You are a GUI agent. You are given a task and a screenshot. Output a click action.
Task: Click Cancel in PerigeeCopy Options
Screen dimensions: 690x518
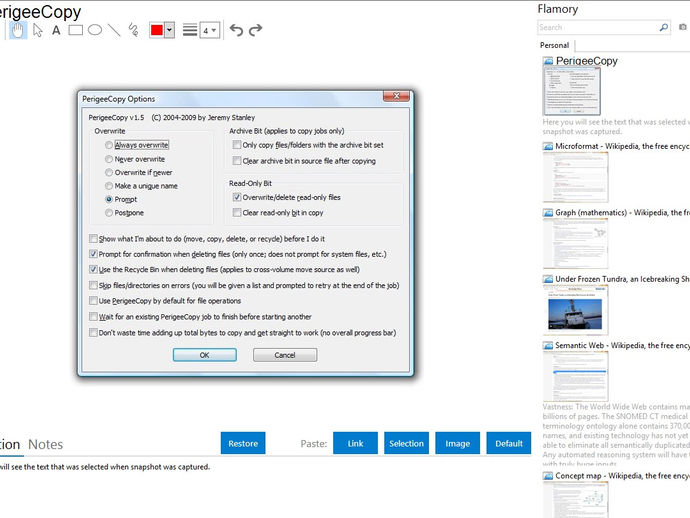285,355
